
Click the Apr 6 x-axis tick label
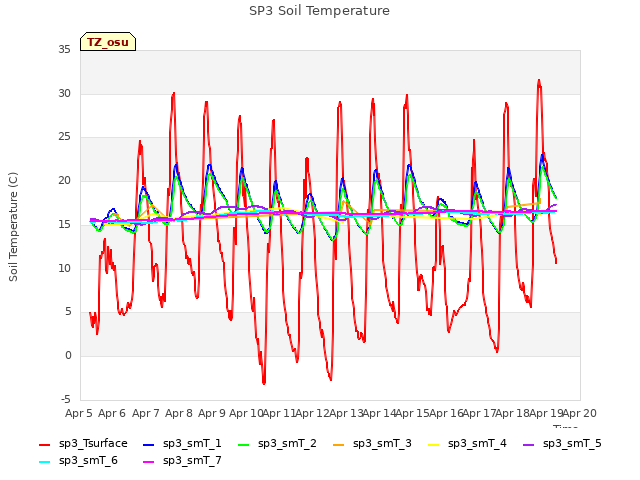[112, 413]
